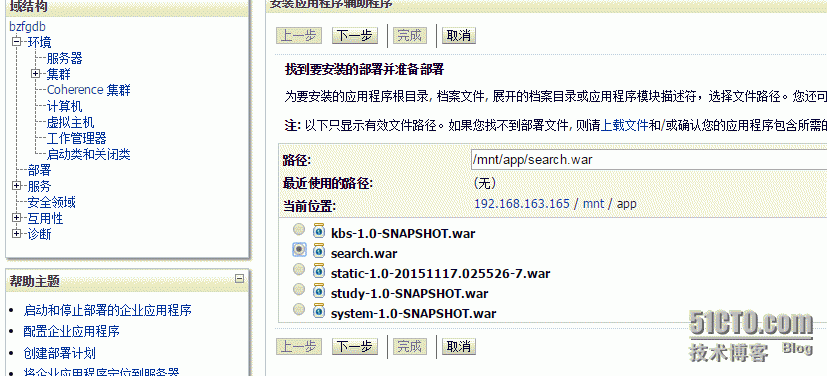Open 安全领域 tree item
This screenshot has width=827, height=376.
(x=51, y=202)
